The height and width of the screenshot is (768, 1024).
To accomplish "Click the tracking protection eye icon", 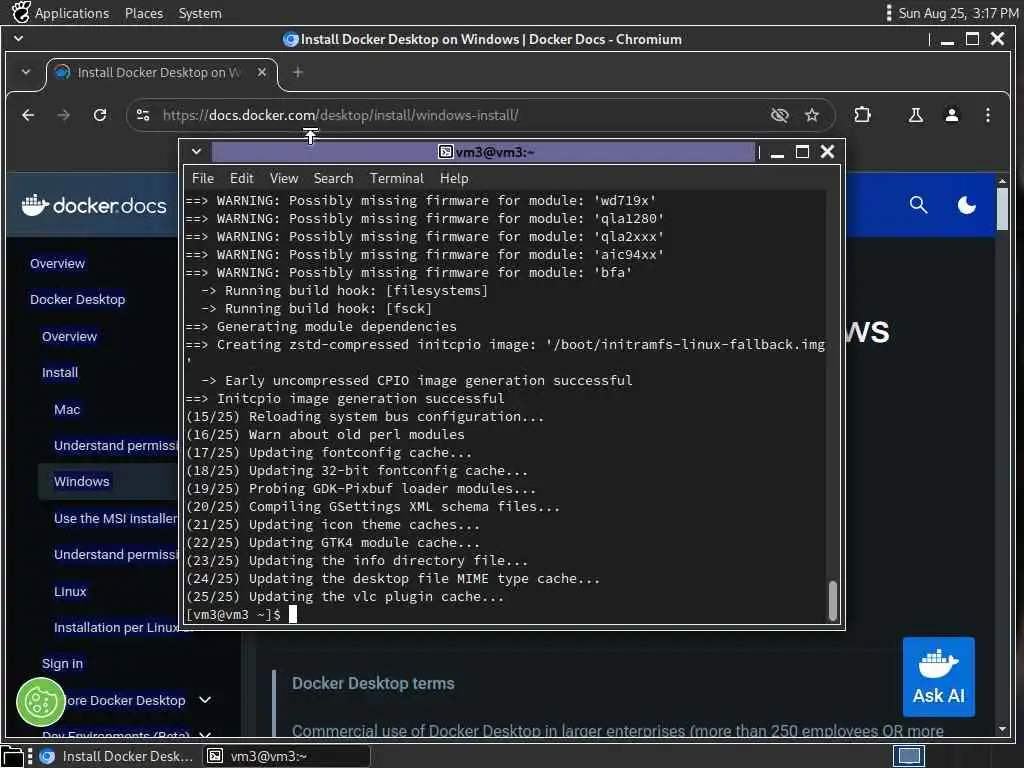I will point(779,116).
